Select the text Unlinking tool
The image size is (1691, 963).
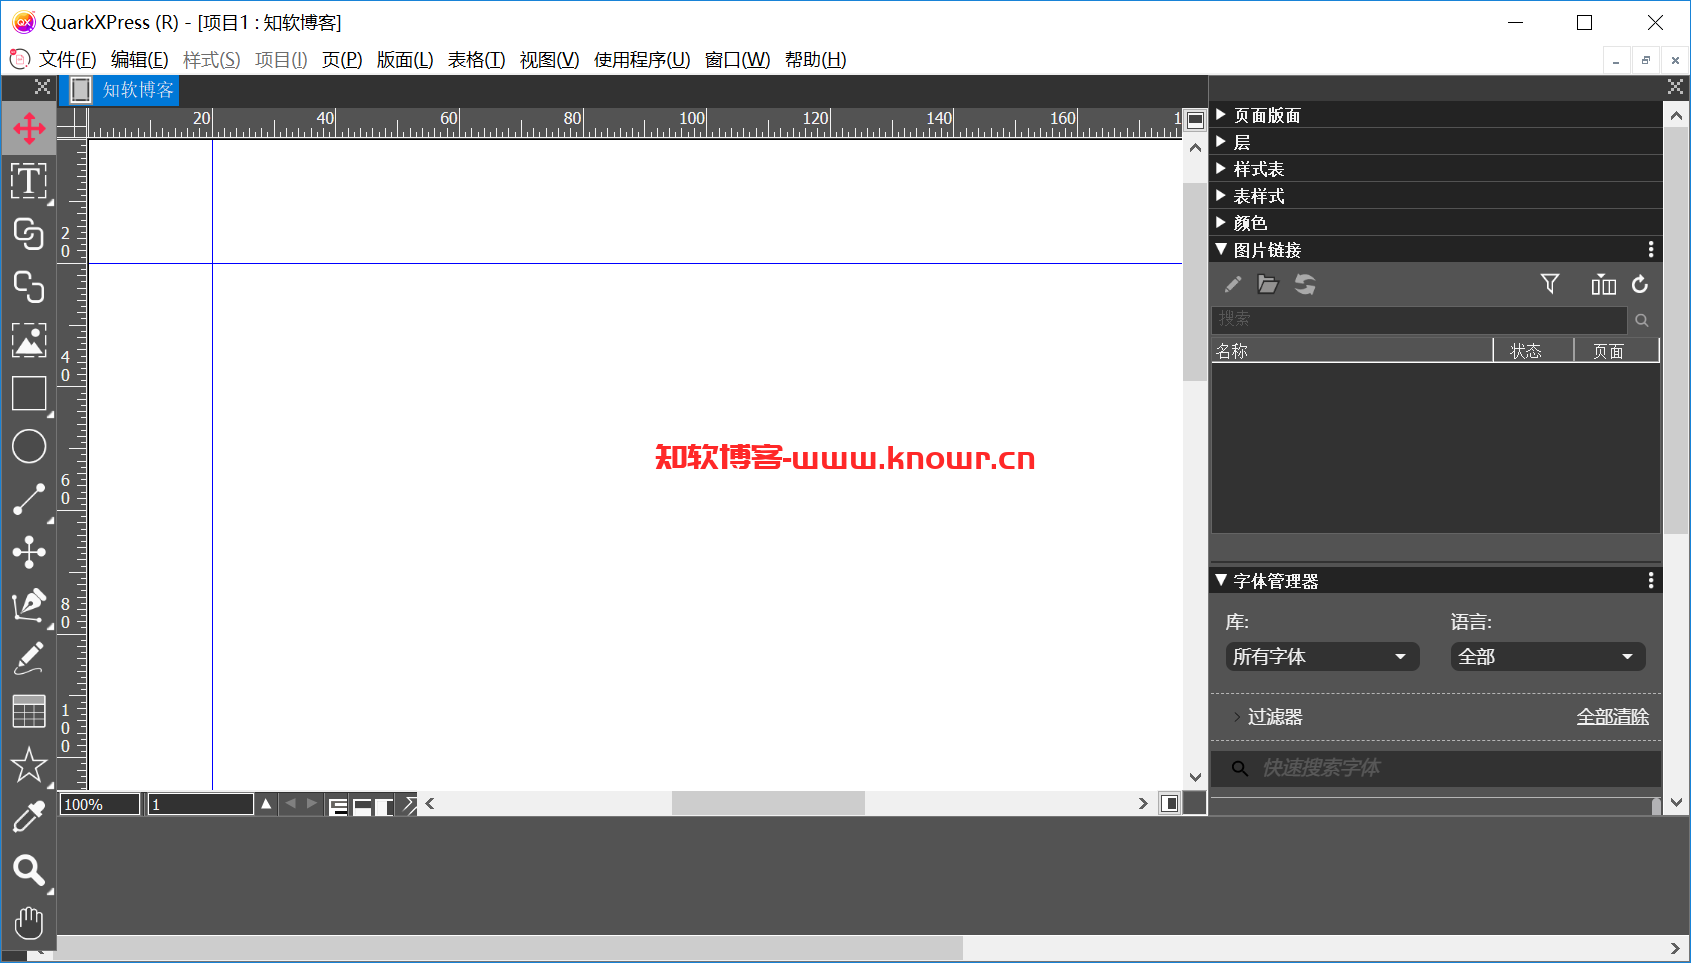pyautogui.click(x=29, y=287)
